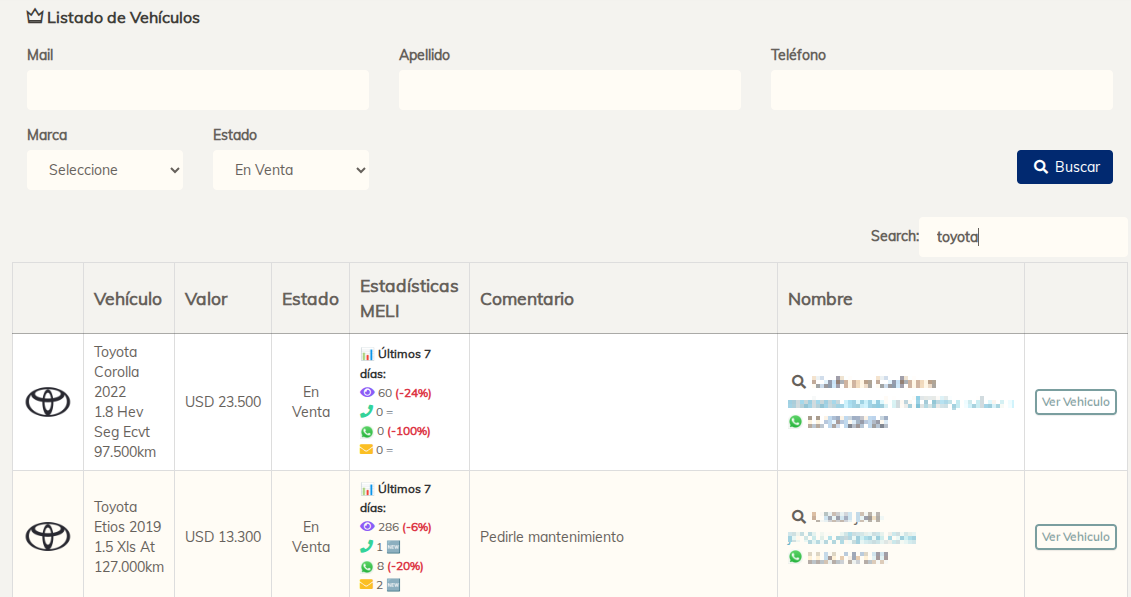The image size is (1131, 597).
Task: Sort table by Valor column header
Action: pos(206,299)
